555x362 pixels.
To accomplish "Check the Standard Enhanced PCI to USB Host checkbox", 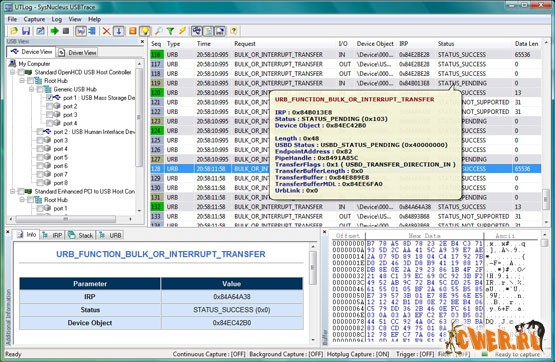I will 21,191.
